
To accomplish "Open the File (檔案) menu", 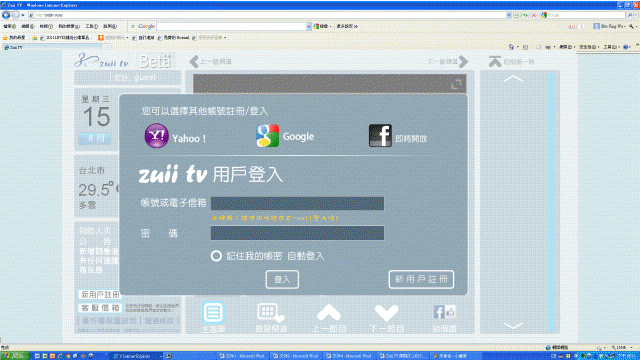I will (9, 26).
